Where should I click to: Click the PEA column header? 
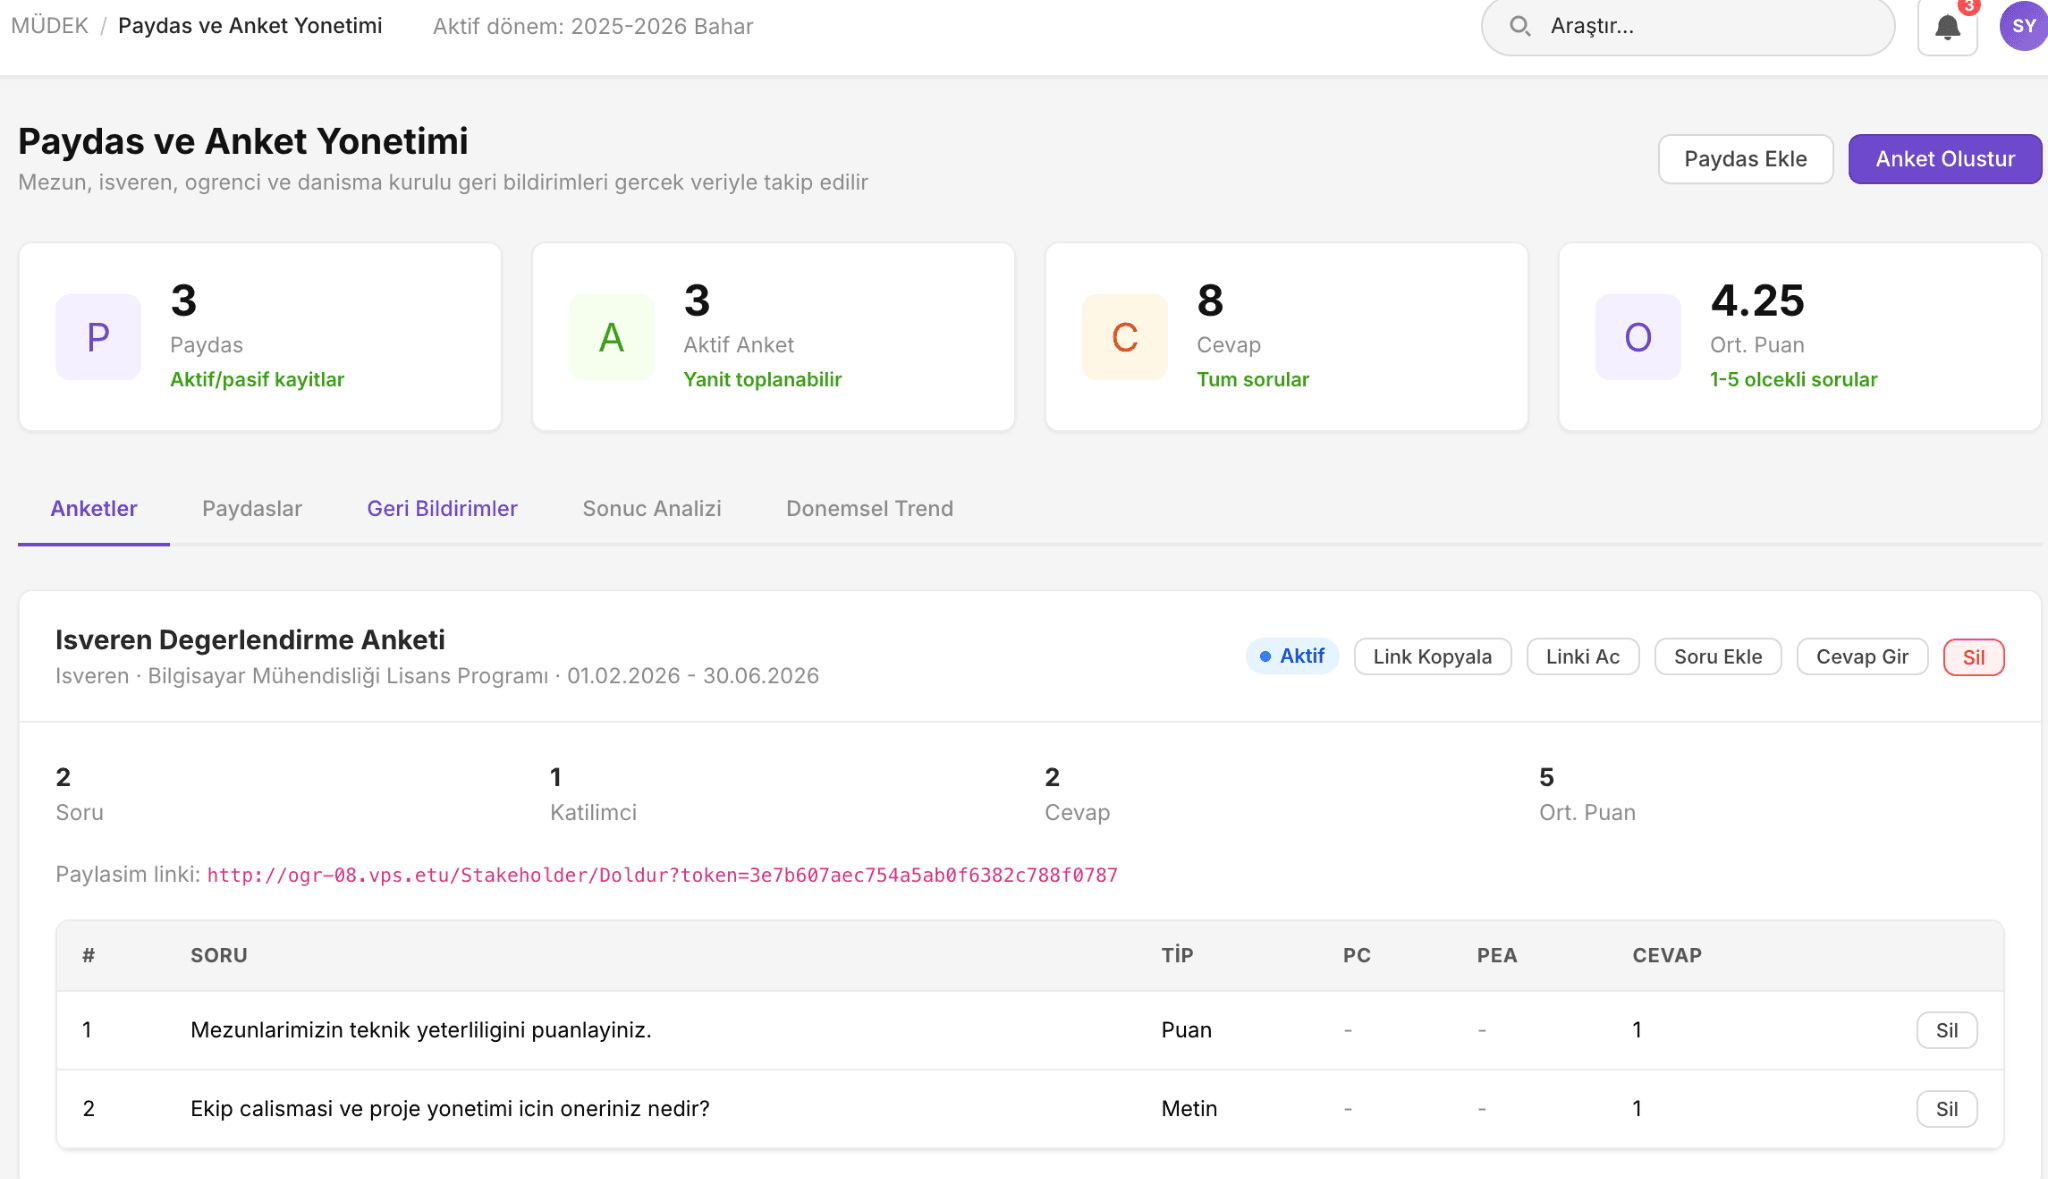tap(1497, 955)
